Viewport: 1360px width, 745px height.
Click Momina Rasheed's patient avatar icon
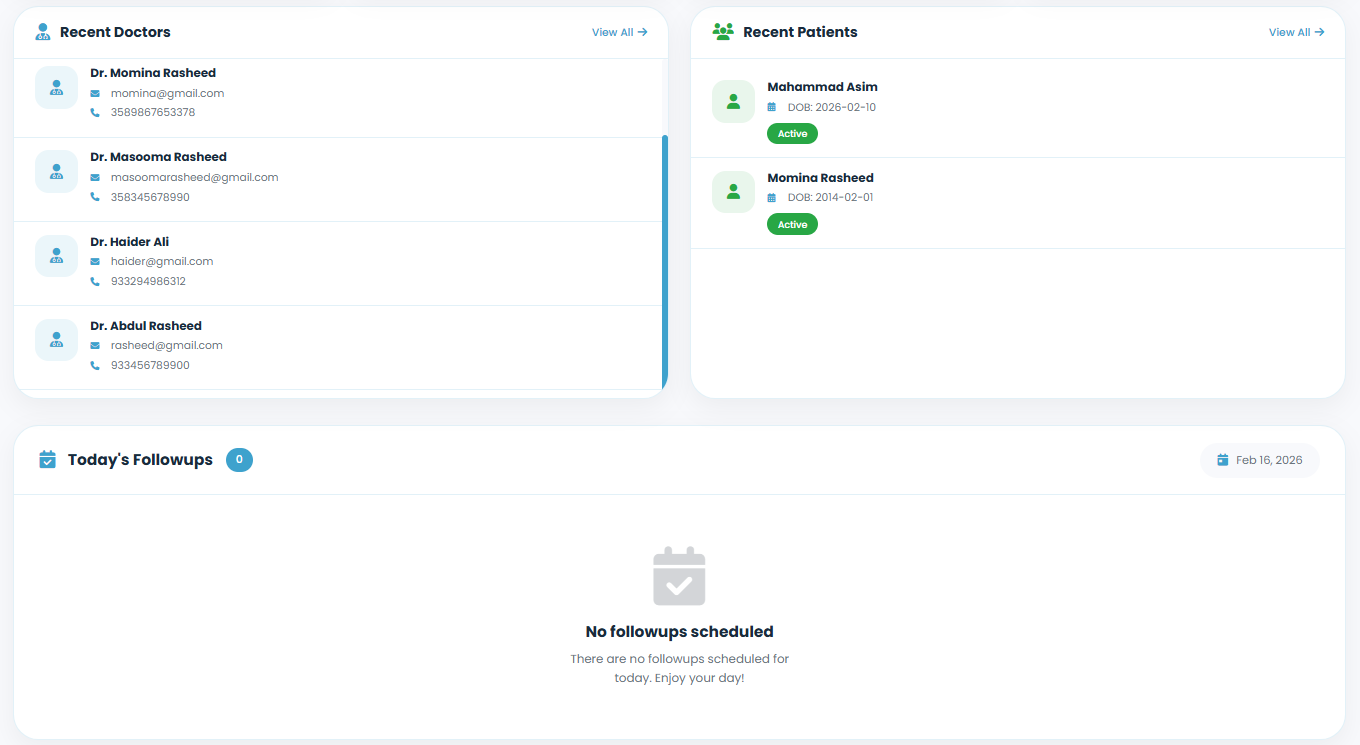point(733,192)
